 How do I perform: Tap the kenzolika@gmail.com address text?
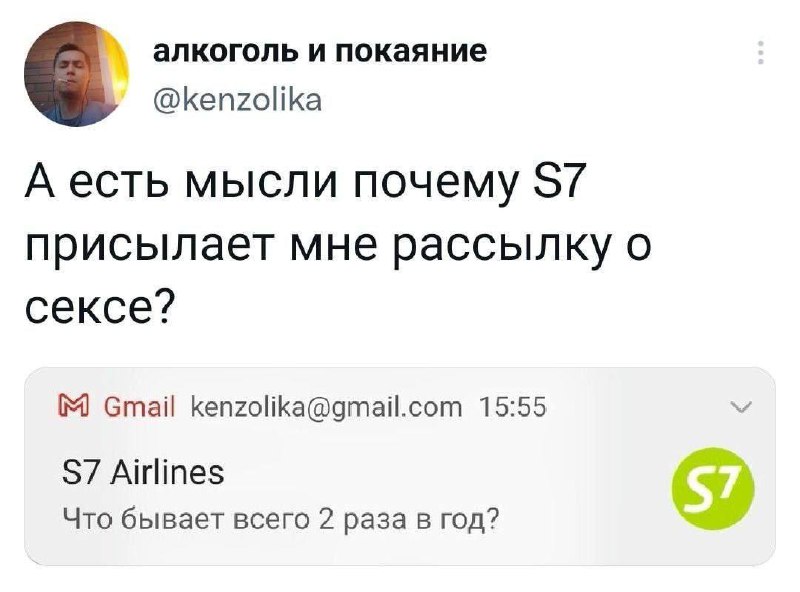tap(326, 408)
